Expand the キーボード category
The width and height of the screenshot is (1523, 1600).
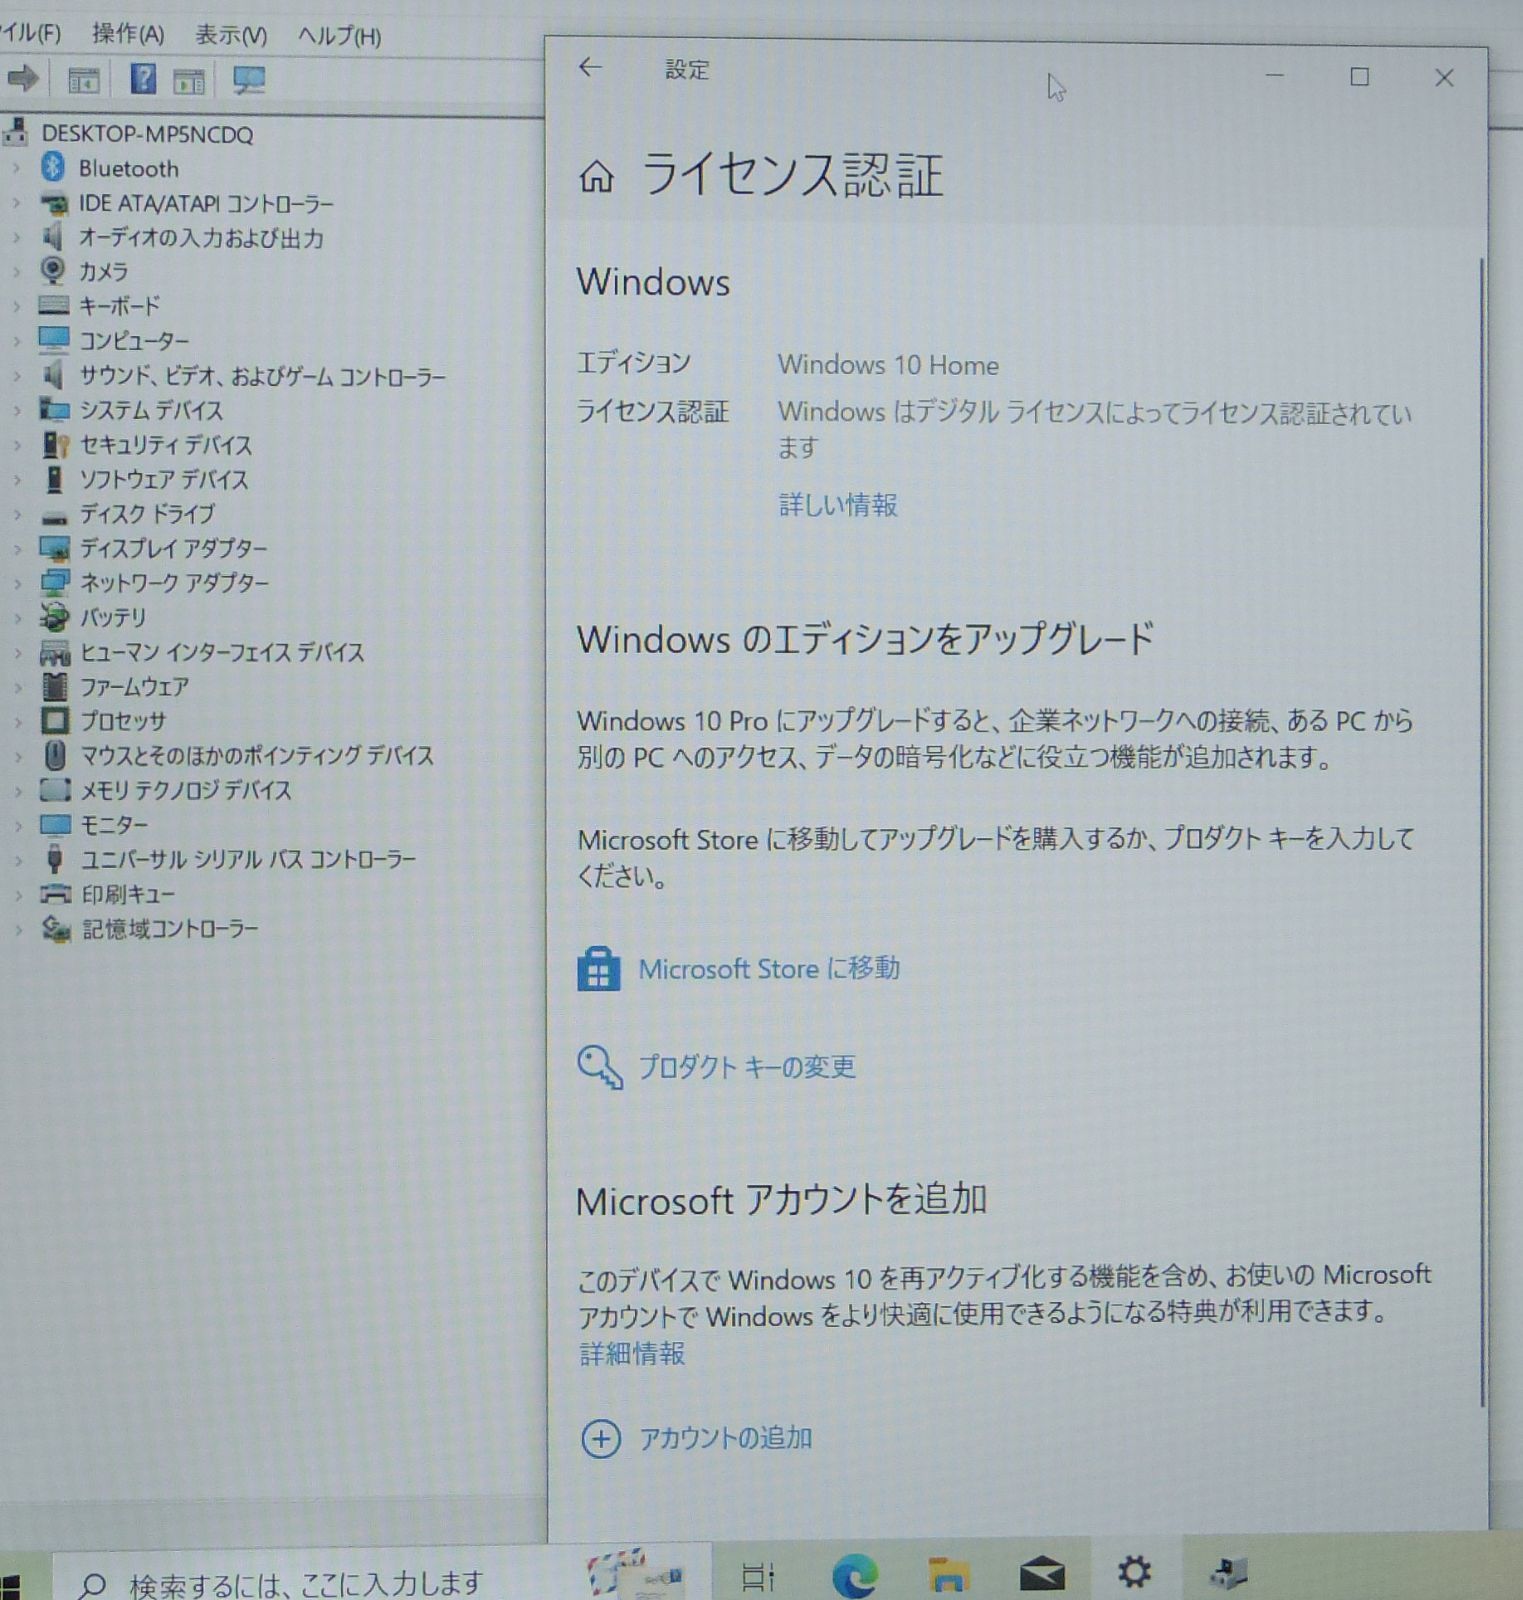[x=16, y=306]
